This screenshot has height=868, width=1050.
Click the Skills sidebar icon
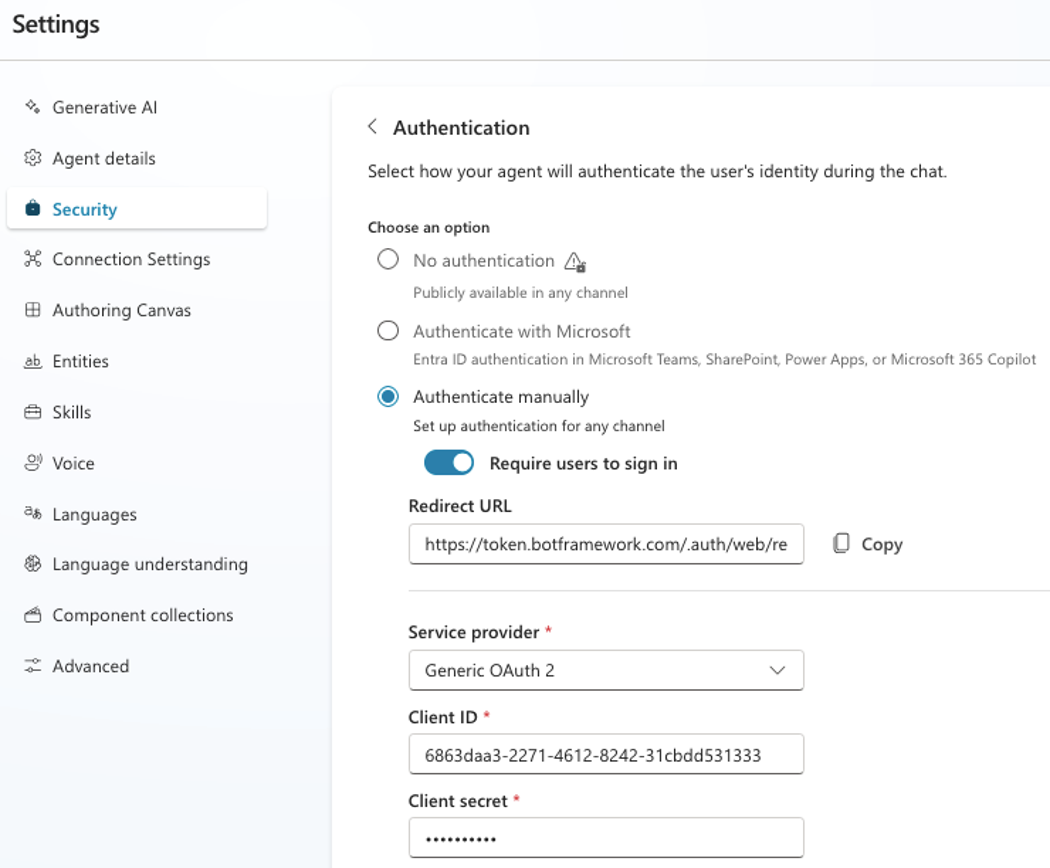pyautogui.click(x=31, y=412)
